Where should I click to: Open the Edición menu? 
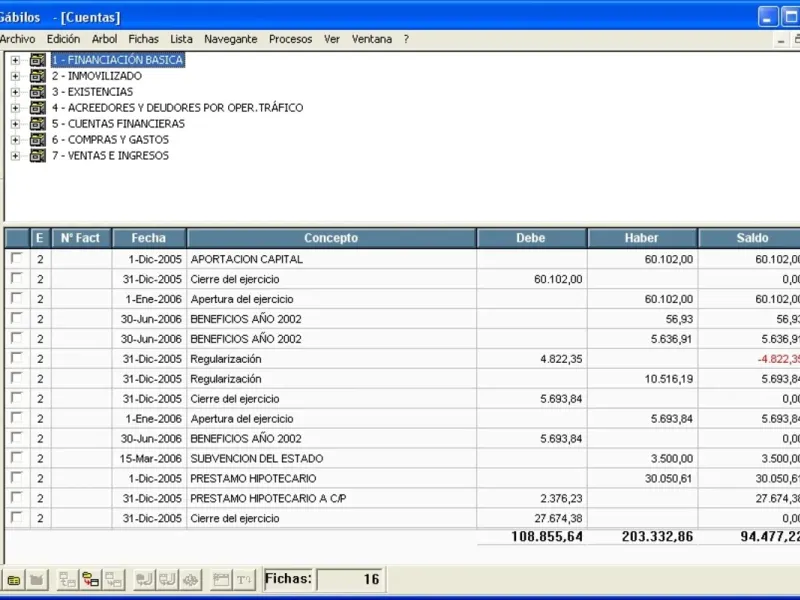tap(63, 39)
